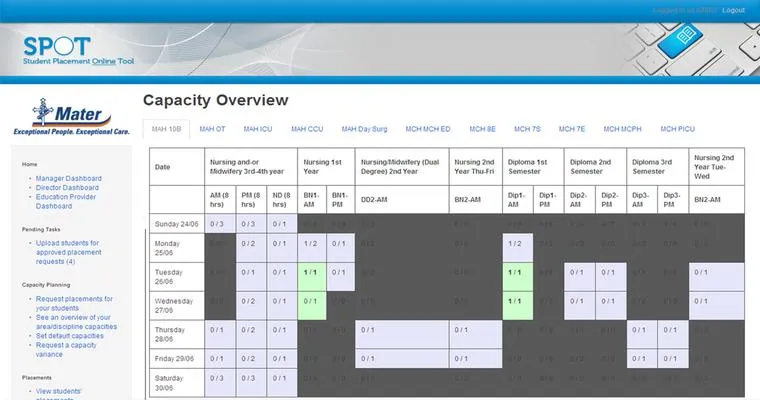Image resolution: width=760 pixels, height=400 pixels.
Task: Click the Saturday 30/06 ND 0/1 cell
Action: 282,383
